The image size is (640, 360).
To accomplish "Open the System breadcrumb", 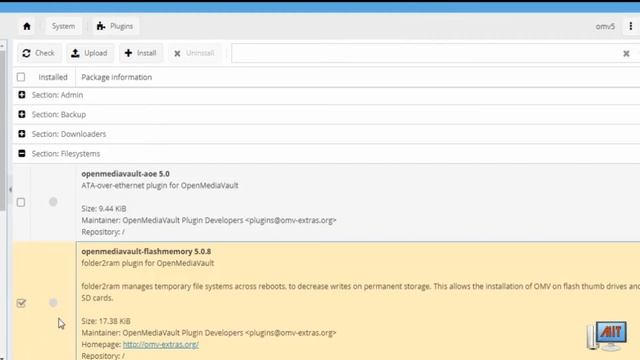I will tap(63, 26).
